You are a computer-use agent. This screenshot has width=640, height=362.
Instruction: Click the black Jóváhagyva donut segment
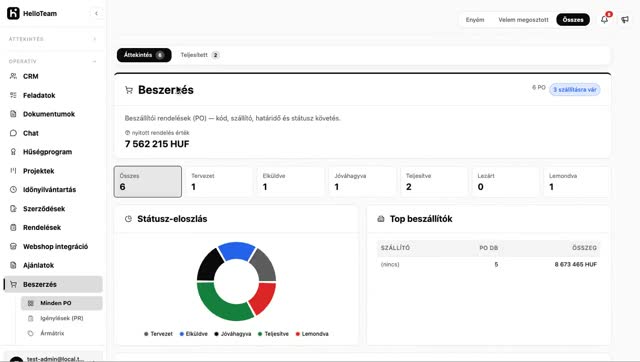click(210, 265)
